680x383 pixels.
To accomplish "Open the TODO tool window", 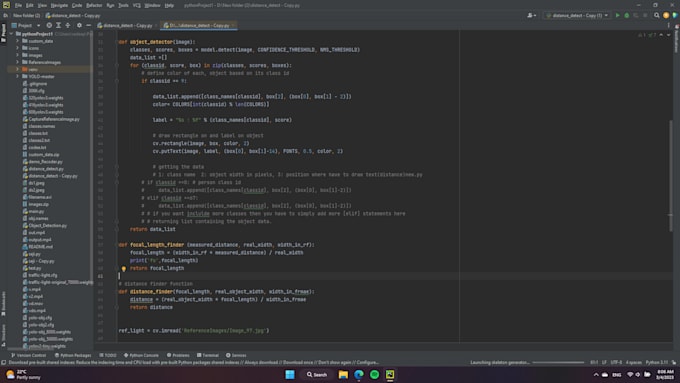I will click(x=108, y=355).
